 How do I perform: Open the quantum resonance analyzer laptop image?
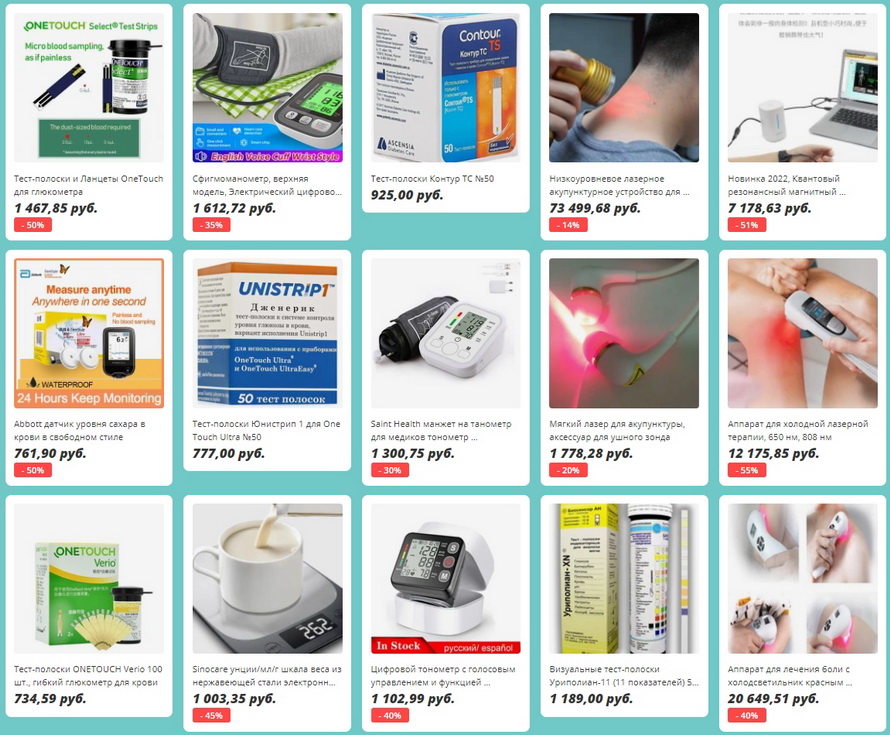click(802, 87)
